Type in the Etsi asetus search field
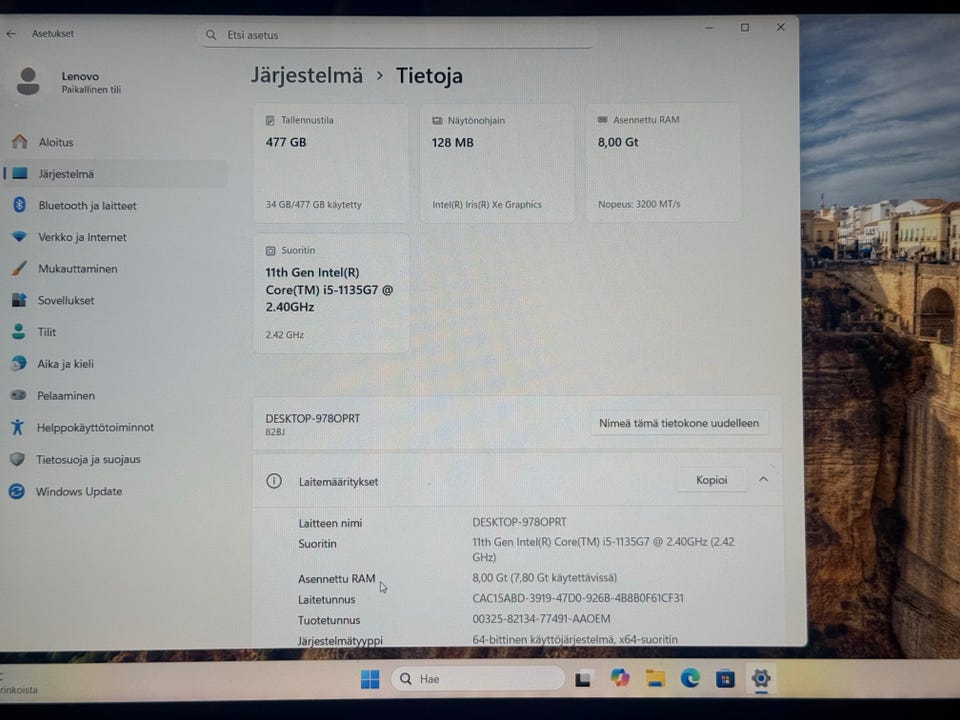The image size is (960, 720). 396,35
